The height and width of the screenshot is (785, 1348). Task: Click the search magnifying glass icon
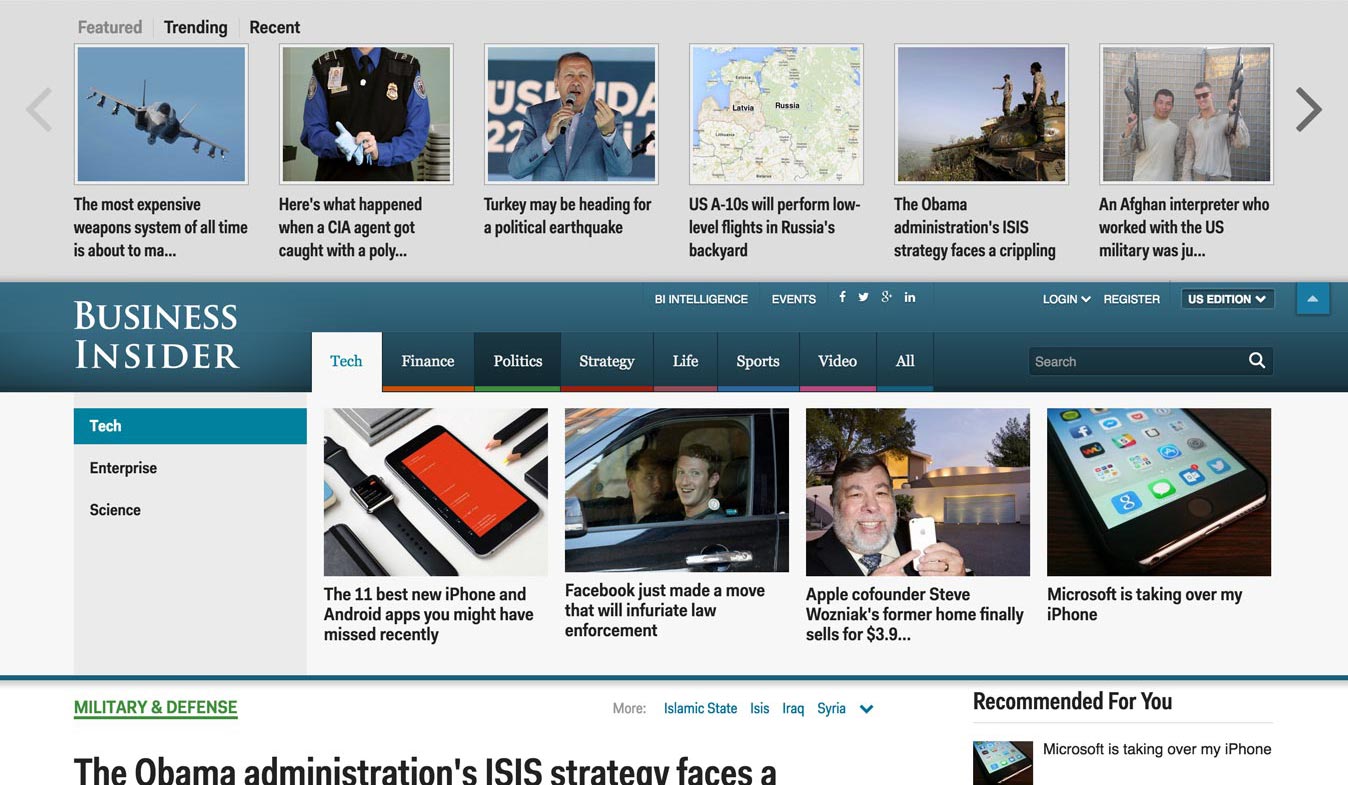pos(1257,361)
